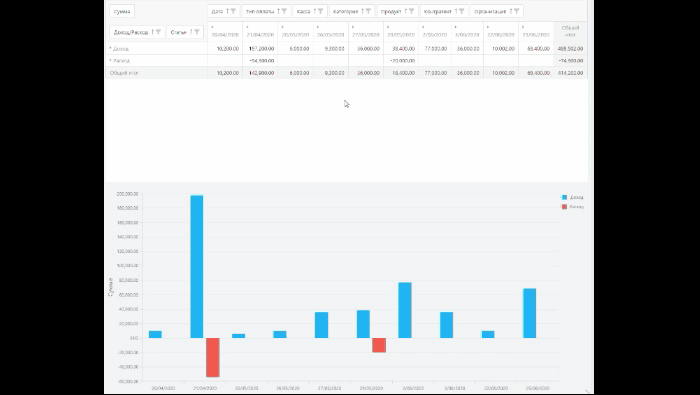
Task: Toggle the Доход series in chart legend
Action: pyautogui.click(x=572, y=197)
